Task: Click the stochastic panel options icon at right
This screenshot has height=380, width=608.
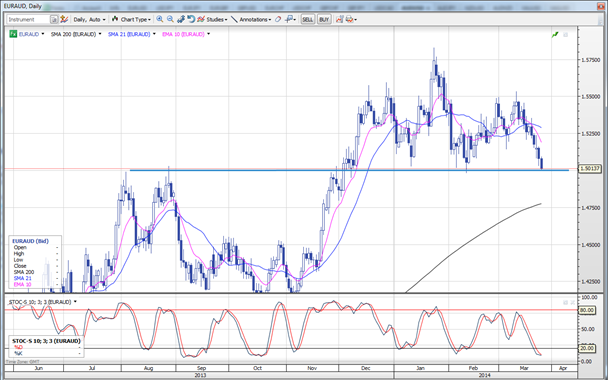Action: 565,302
